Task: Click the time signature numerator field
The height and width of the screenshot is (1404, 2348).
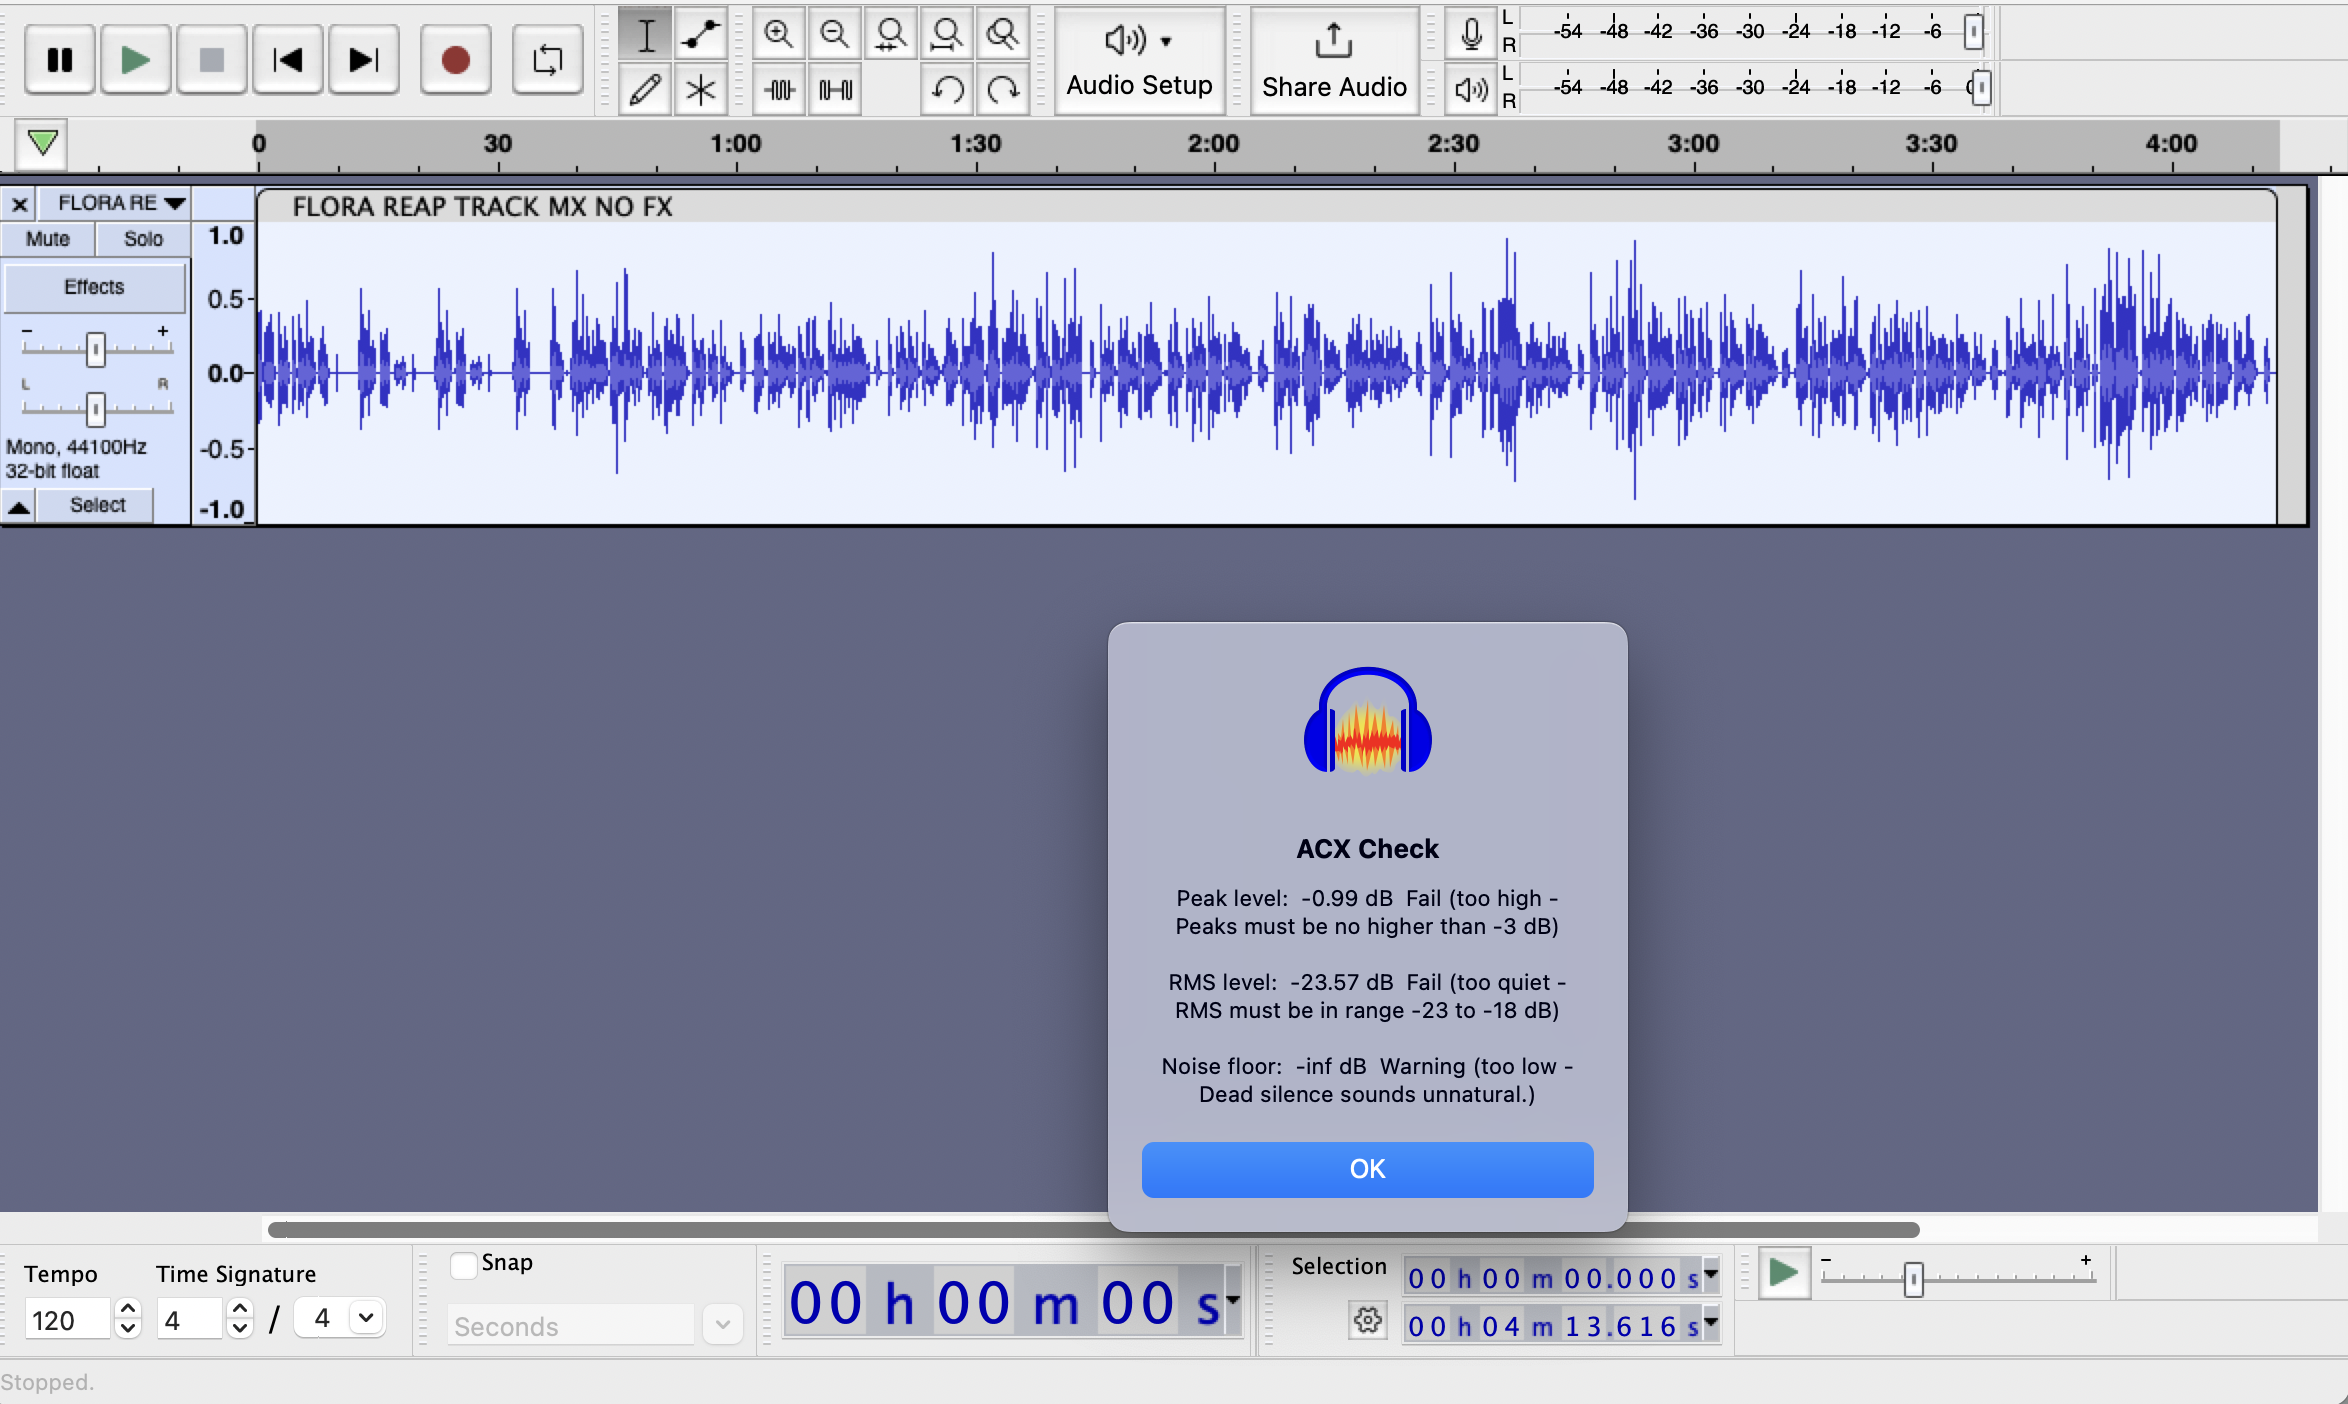Action: click(x=188, y=1320)
